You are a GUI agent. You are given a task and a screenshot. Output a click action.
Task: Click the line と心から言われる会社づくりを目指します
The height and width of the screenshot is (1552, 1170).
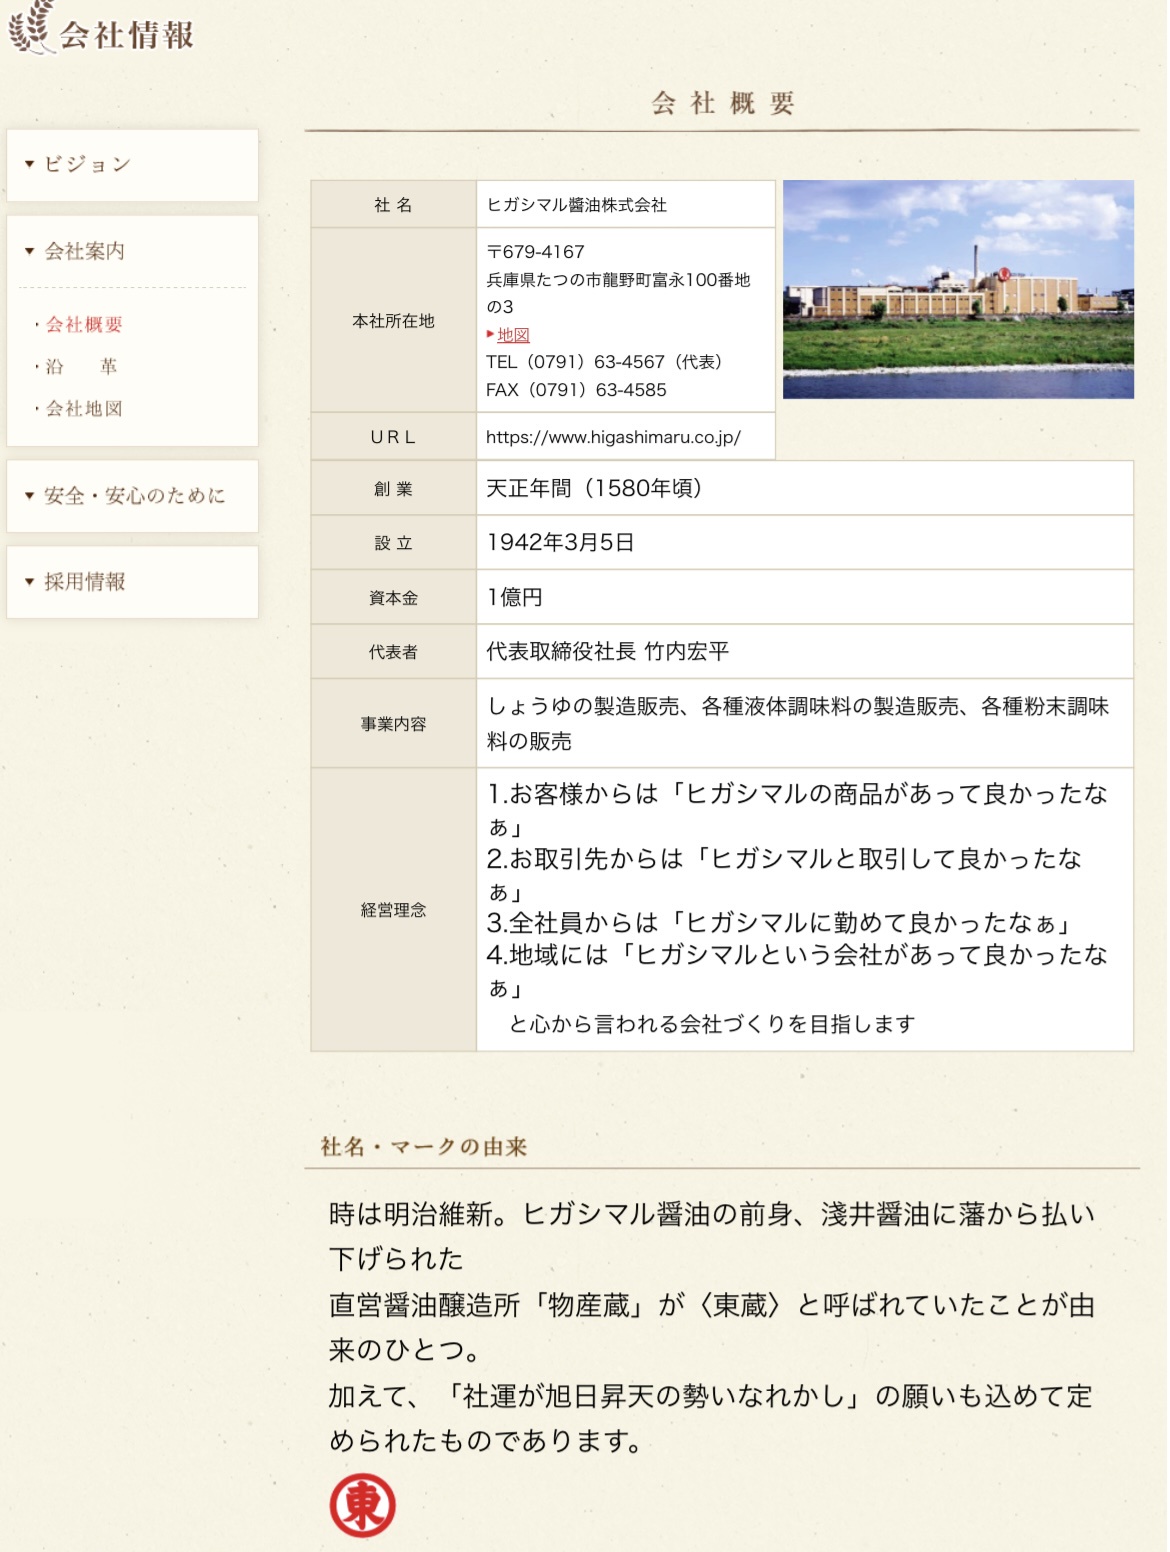(x=712, y=1024)
